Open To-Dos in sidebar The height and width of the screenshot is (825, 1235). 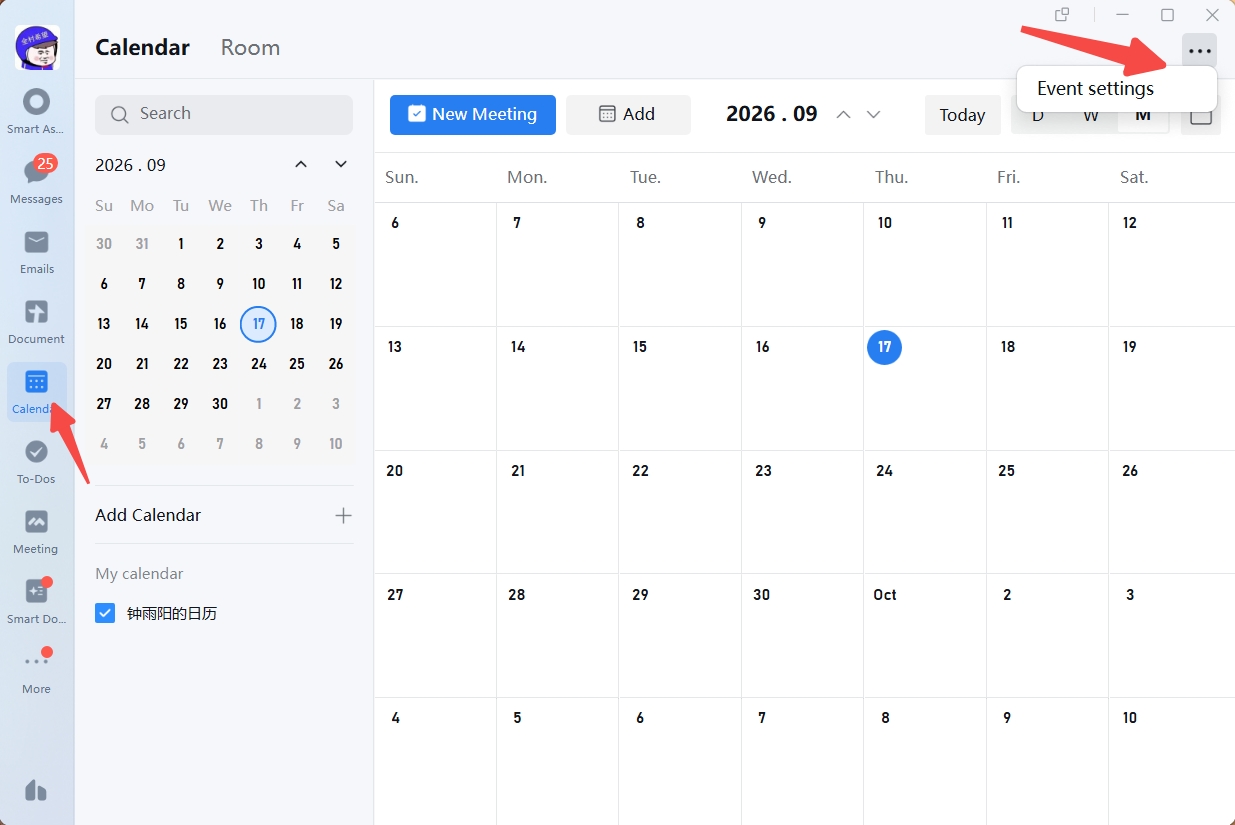[x=36, y=461]
